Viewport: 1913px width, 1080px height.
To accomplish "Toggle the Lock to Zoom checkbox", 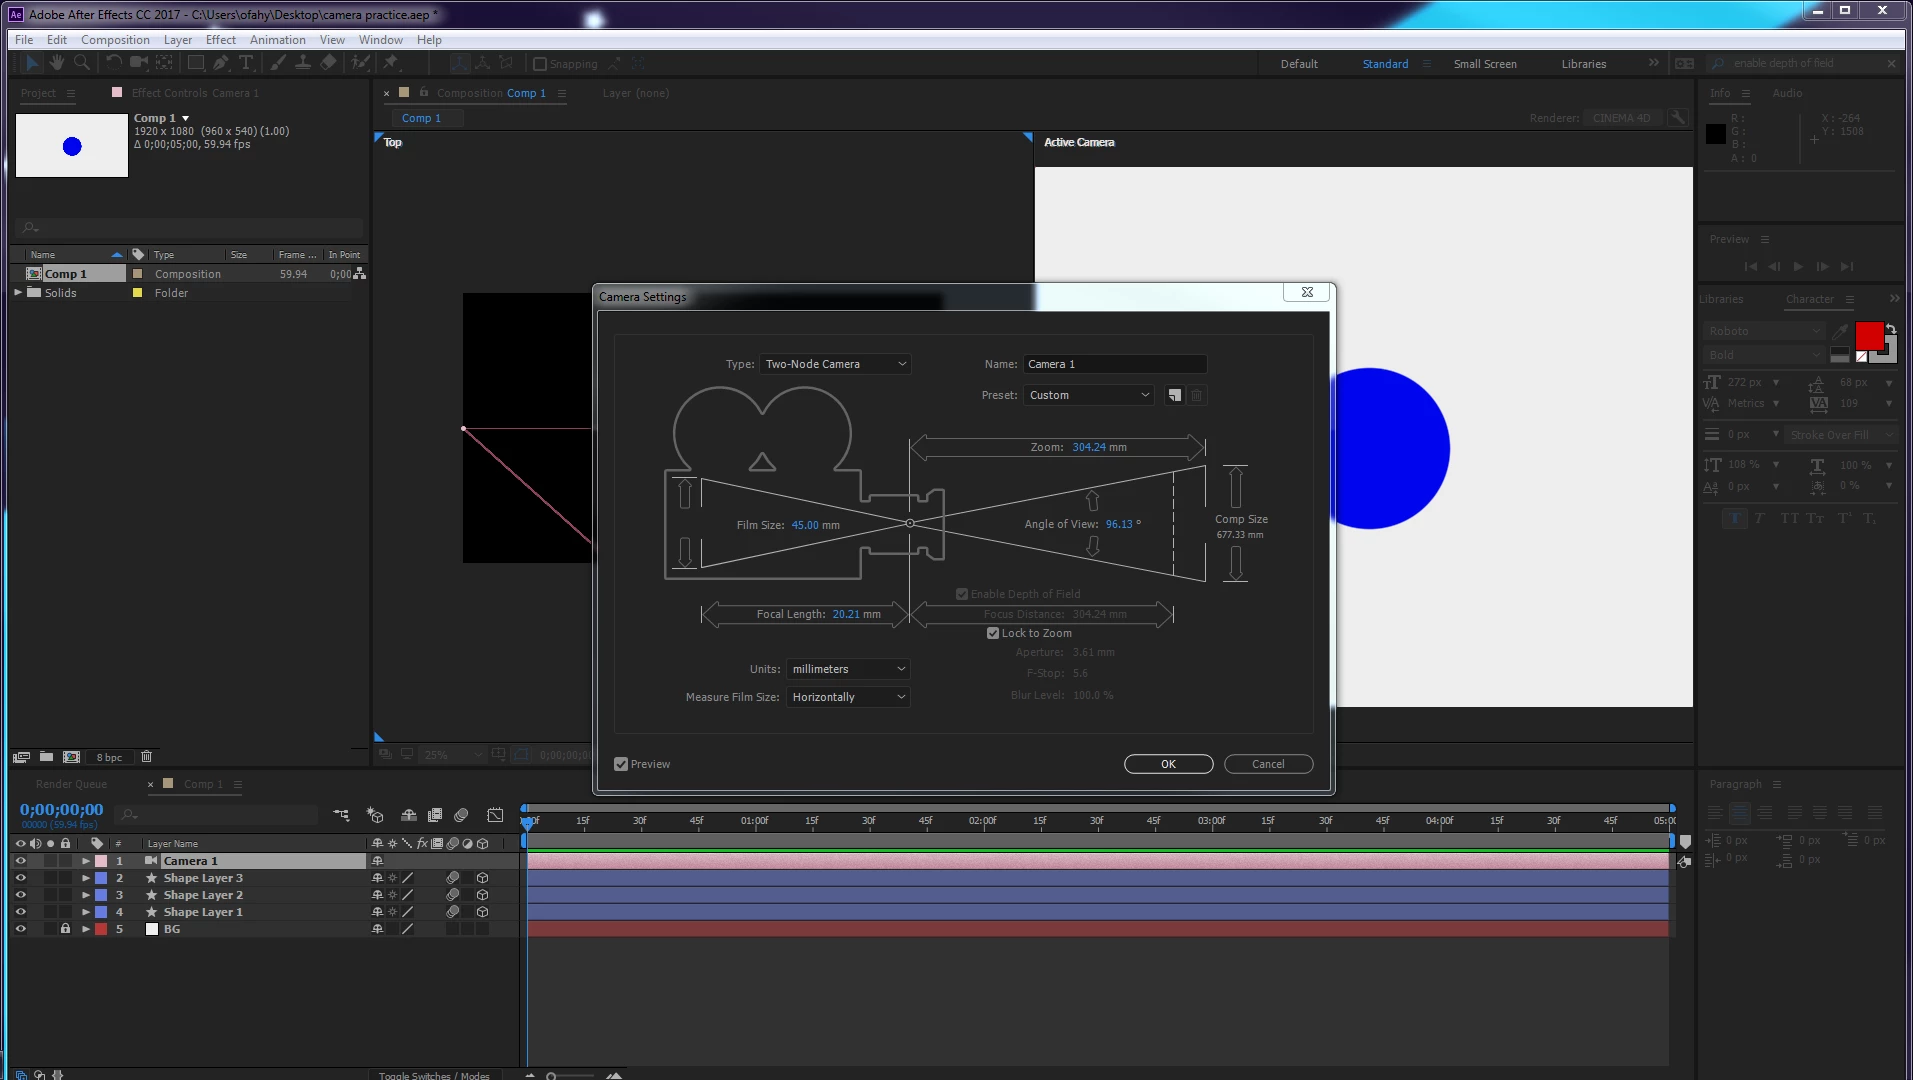I will coord(993,633).
